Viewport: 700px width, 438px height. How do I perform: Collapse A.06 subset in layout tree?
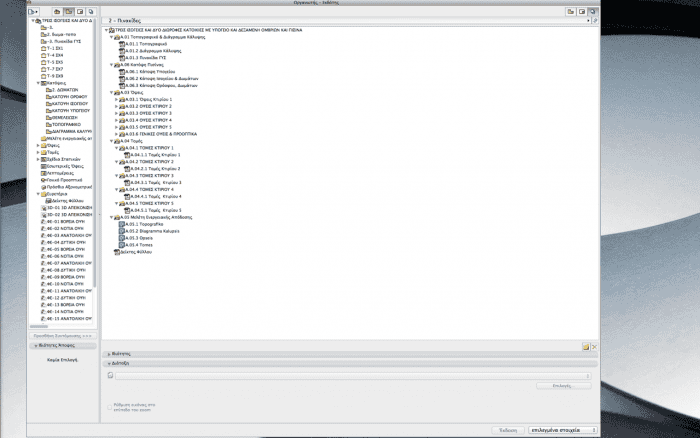[x=112, y=65]
